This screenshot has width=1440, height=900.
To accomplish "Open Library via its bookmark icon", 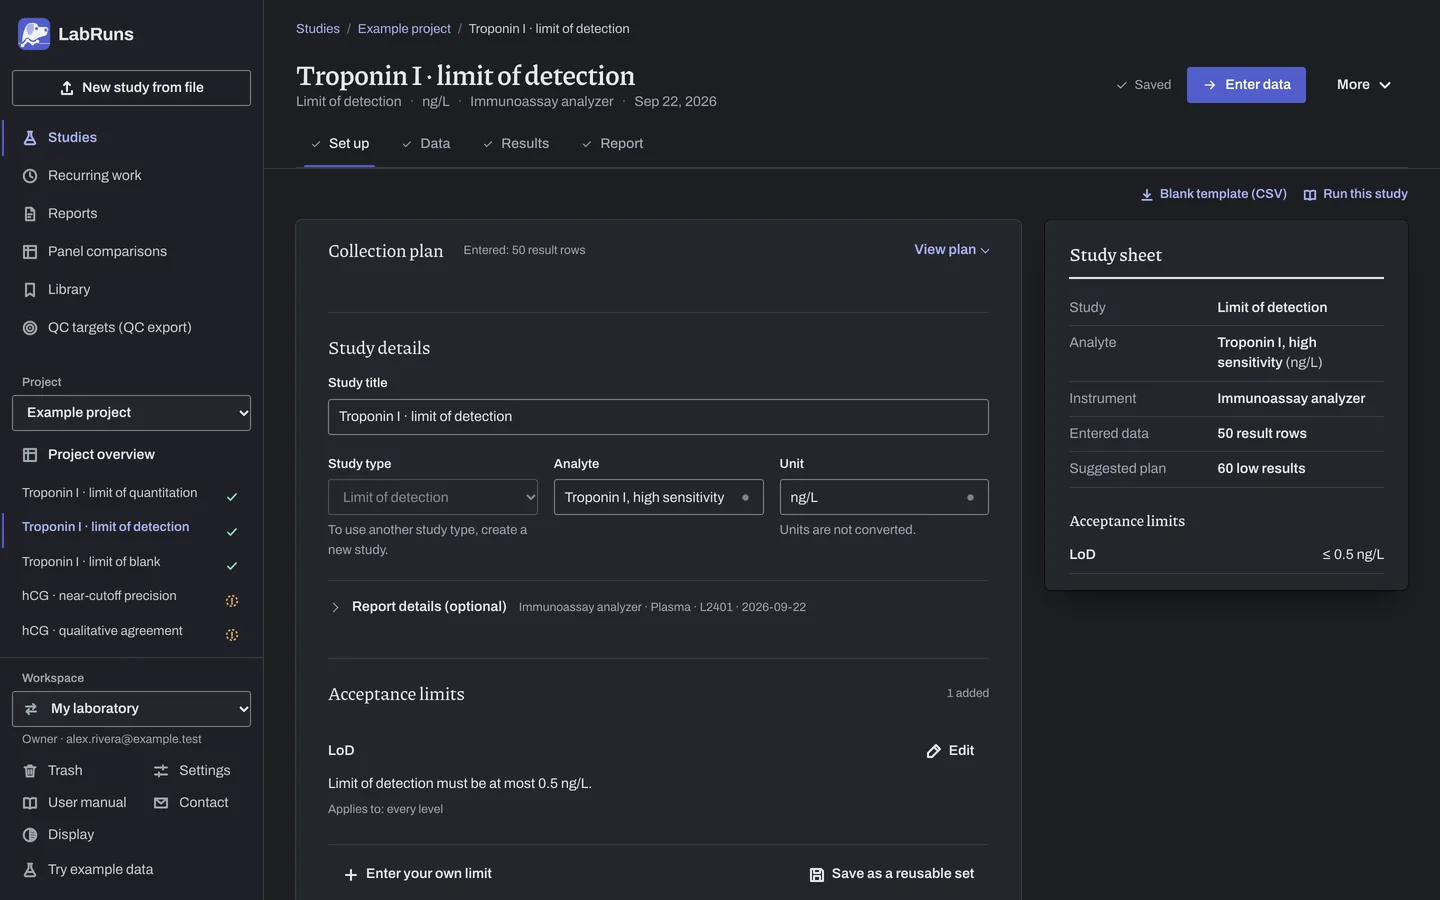I will coord(30,290).
